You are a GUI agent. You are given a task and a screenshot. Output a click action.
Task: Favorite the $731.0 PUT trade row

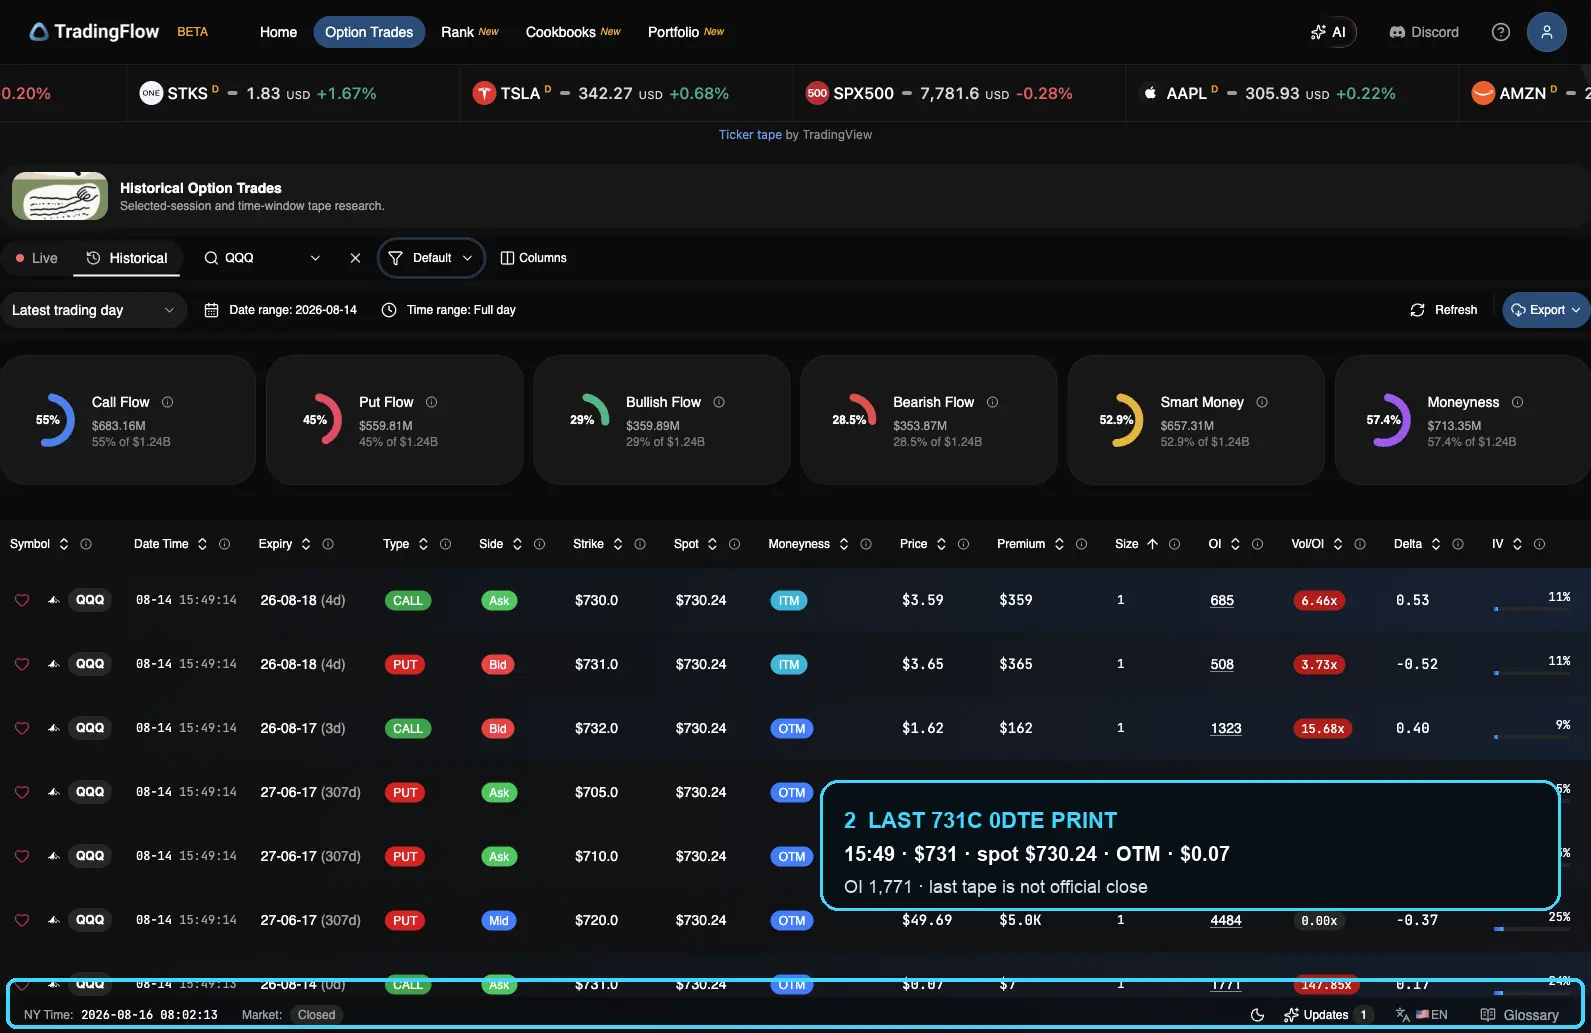pos(22,664)
